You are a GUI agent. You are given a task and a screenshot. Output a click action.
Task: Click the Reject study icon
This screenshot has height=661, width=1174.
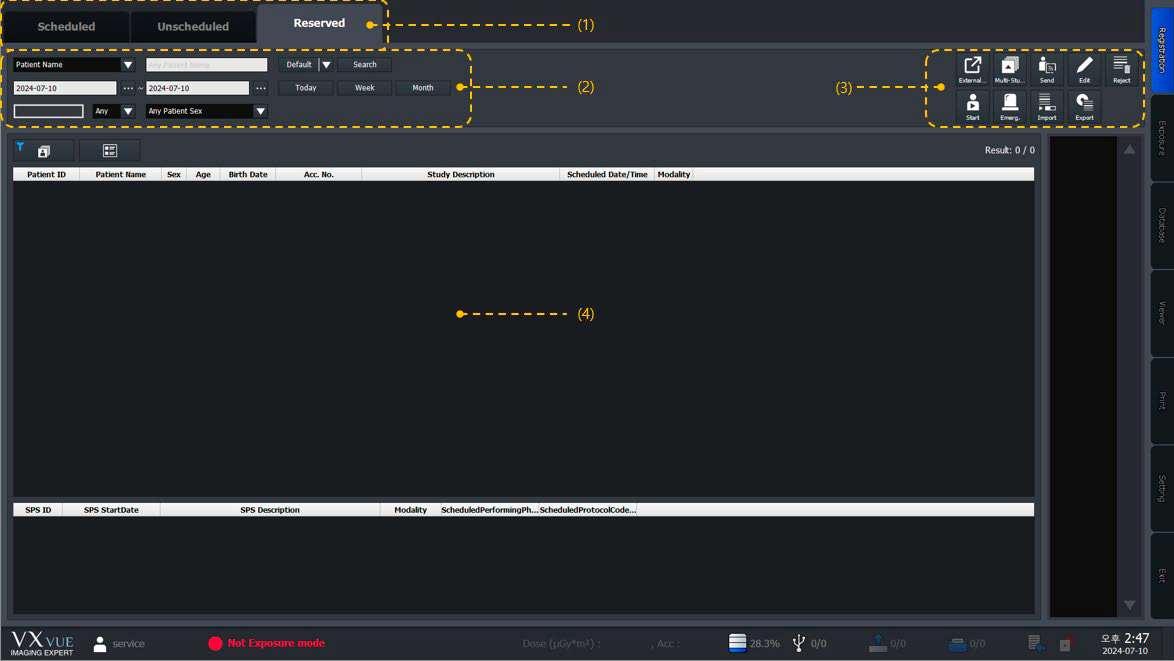(x=1121, y=68)
